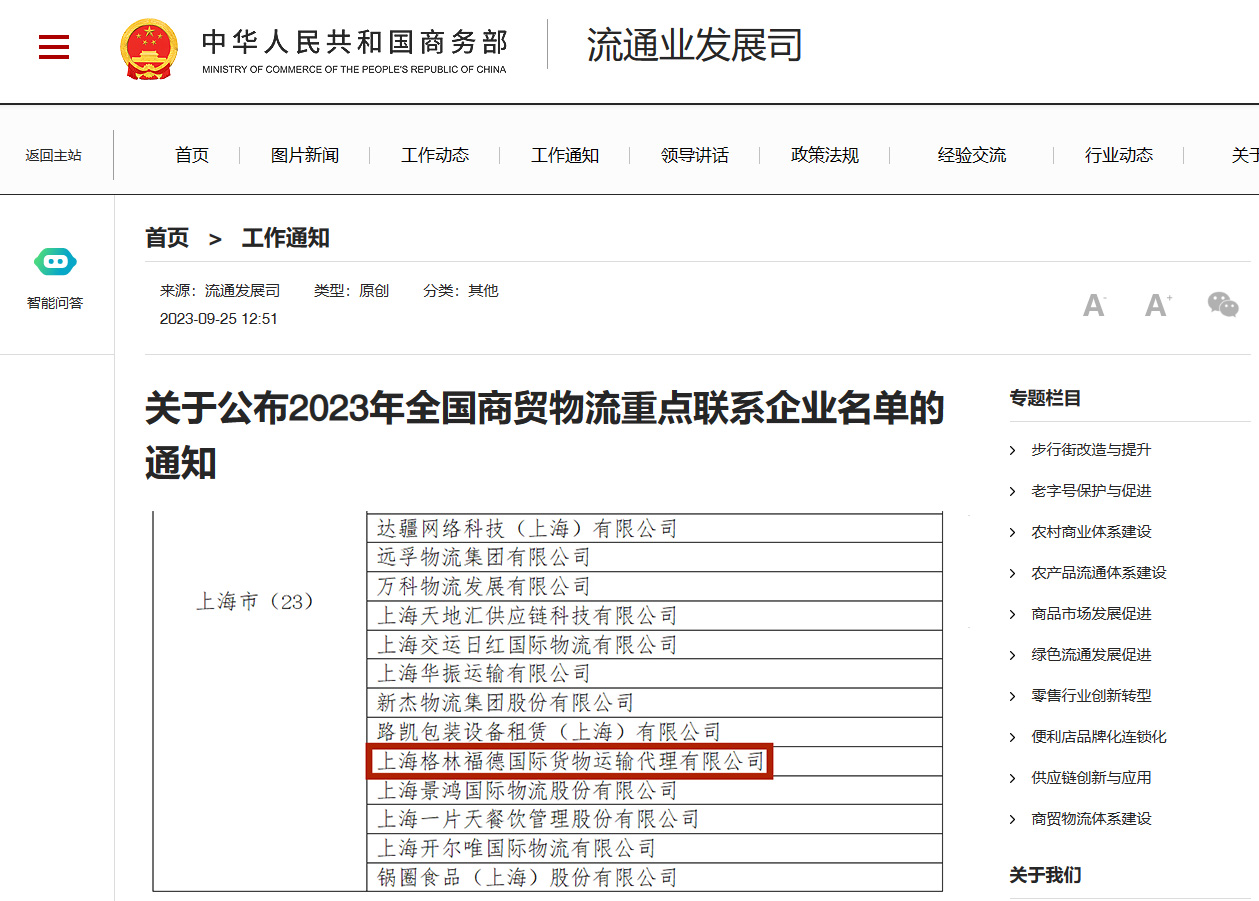Open 零售行业创新转型 topic link
Screen dimensions: 1259x901
click(1091, 696)
